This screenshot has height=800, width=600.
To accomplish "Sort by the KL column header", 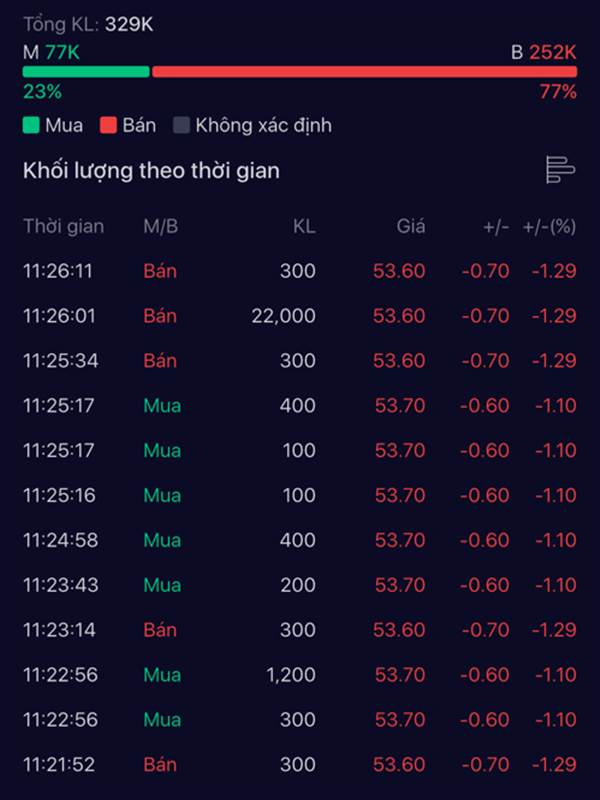I will click(x=304, y=227).
